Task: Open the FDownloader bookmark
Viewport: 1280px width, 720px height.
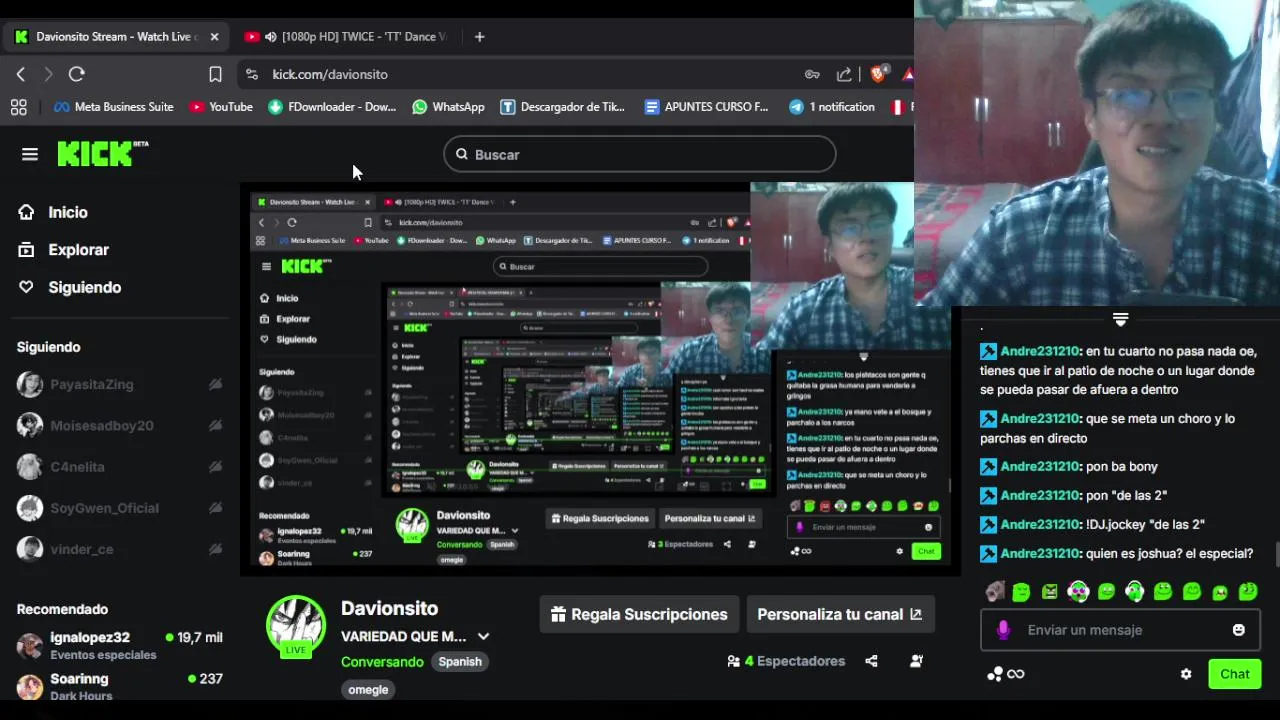Action: [332, 107]
